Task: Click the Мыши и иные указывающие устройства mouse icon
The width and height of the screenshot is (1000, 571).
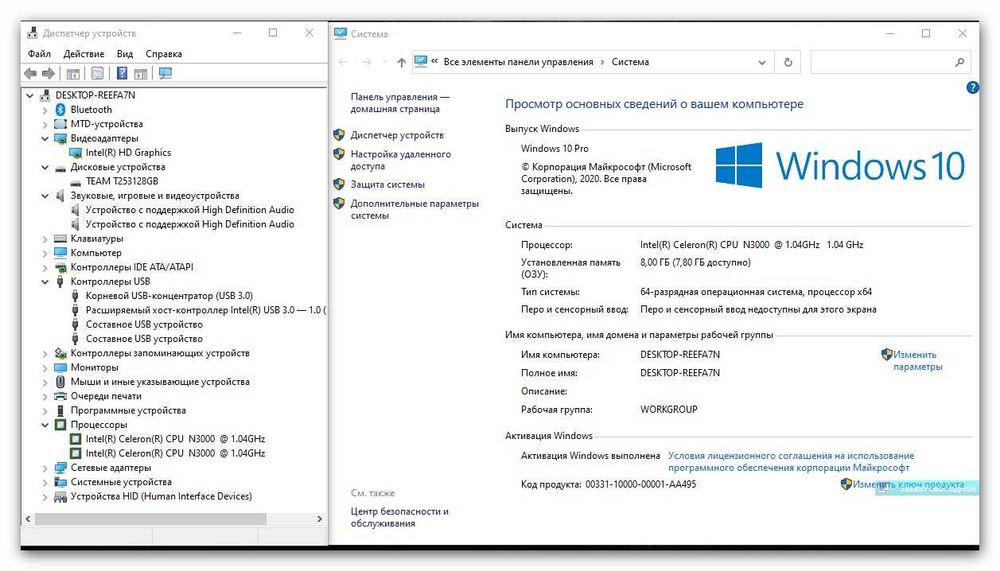Action: 61,382
